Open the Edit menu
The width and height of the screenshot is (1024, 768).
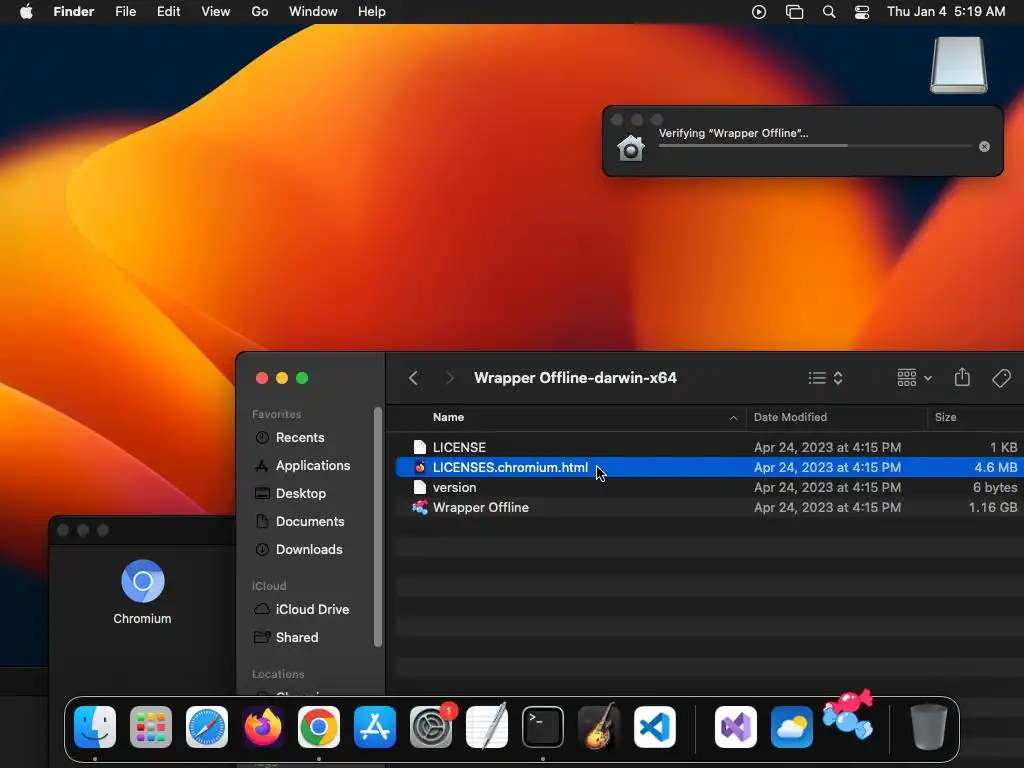tap(168, 12)
